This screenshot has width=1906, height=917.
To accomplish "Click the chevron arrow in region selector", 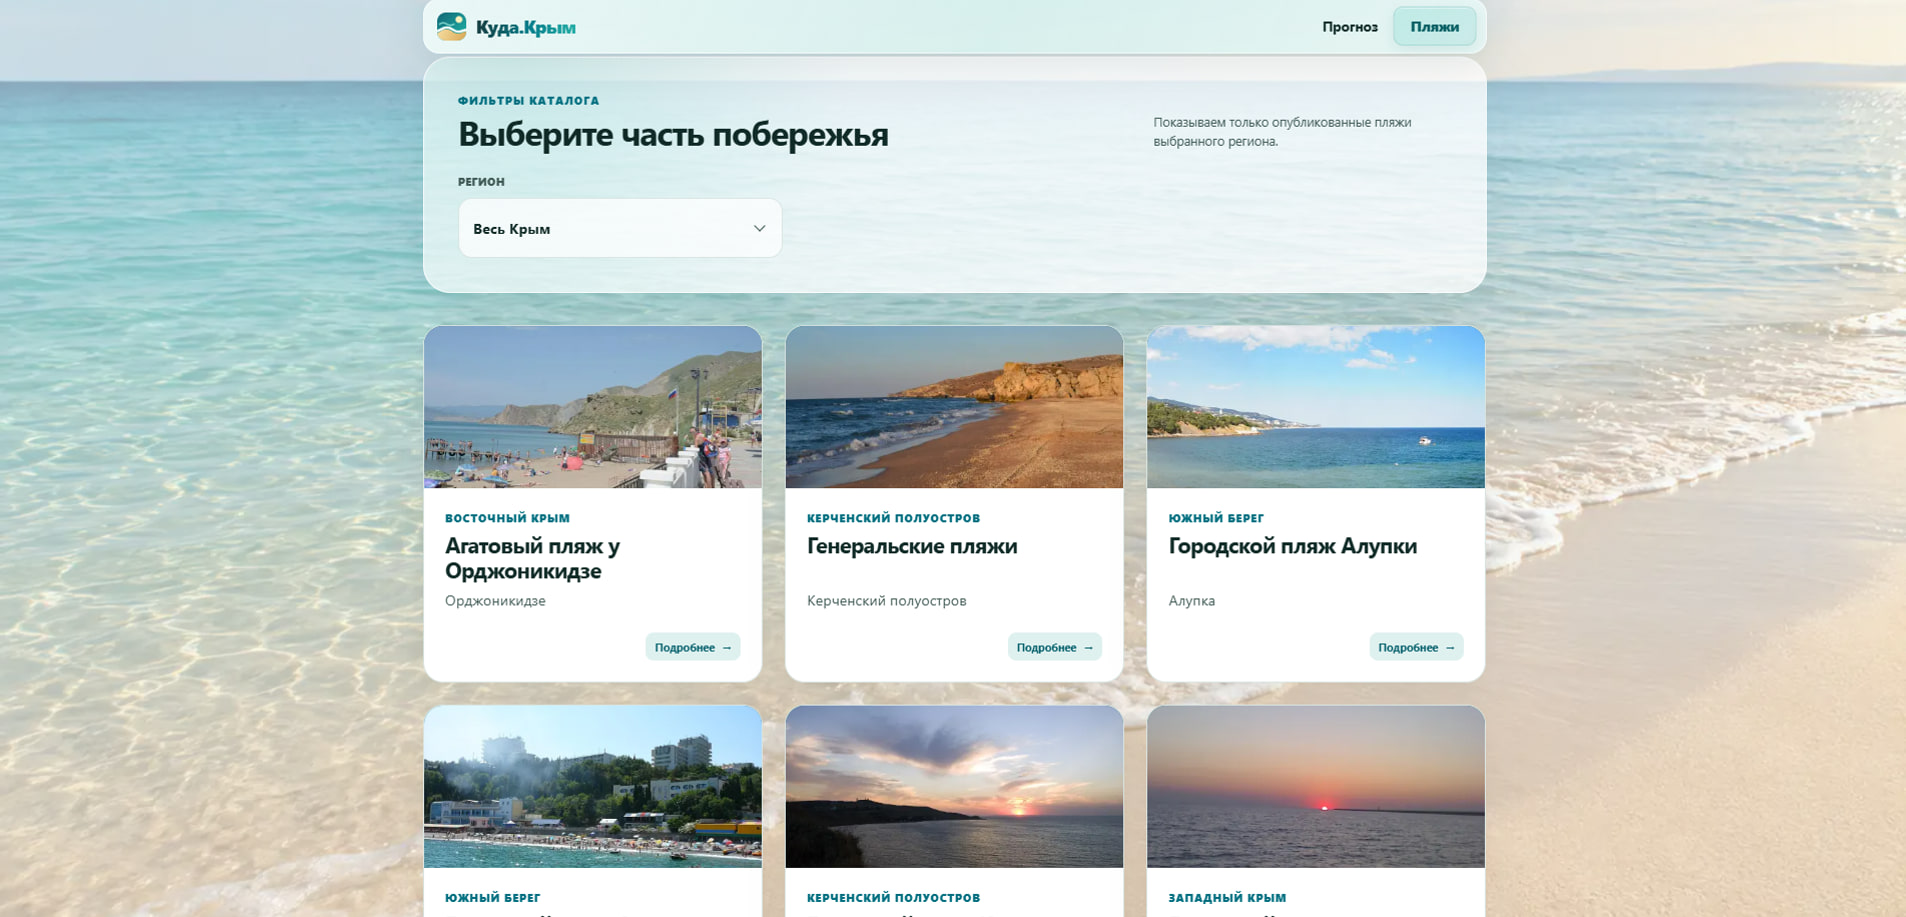I will [759, 229].
